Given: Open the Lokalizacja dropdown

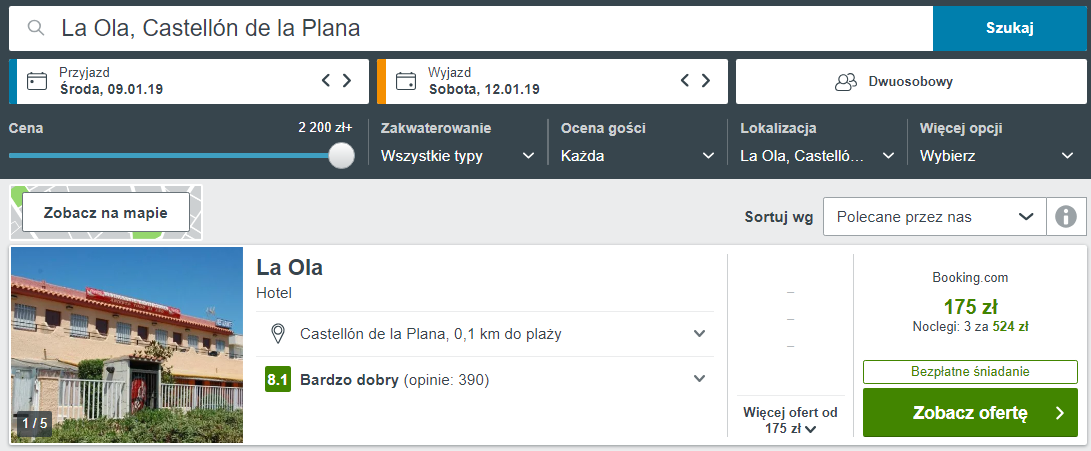Looking at the screenshot, I should tap(818, 156).
